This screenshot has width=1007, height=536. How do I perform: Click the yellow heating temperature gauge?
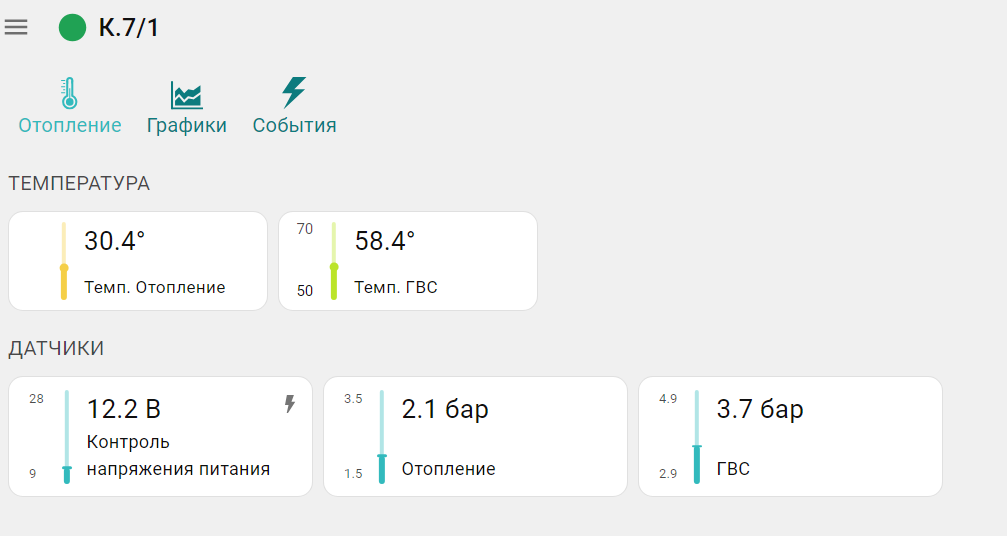pyautogui.click(x=64, y=261)
